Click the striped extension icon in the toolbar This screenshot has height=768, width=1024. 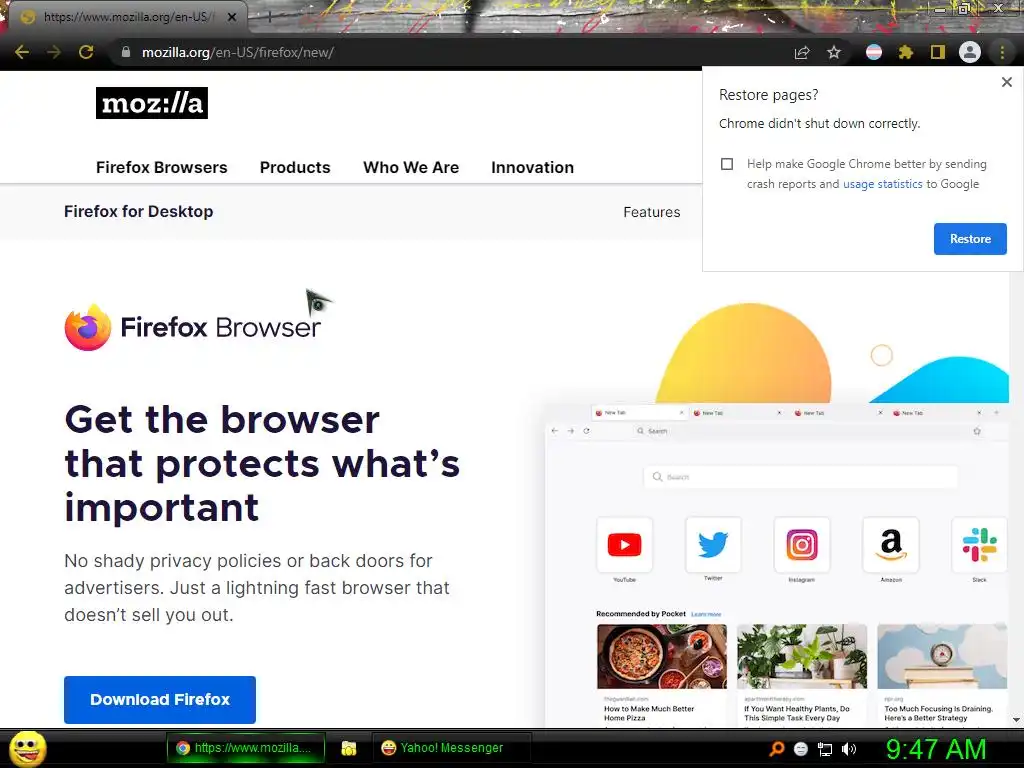tap(874, 52)
